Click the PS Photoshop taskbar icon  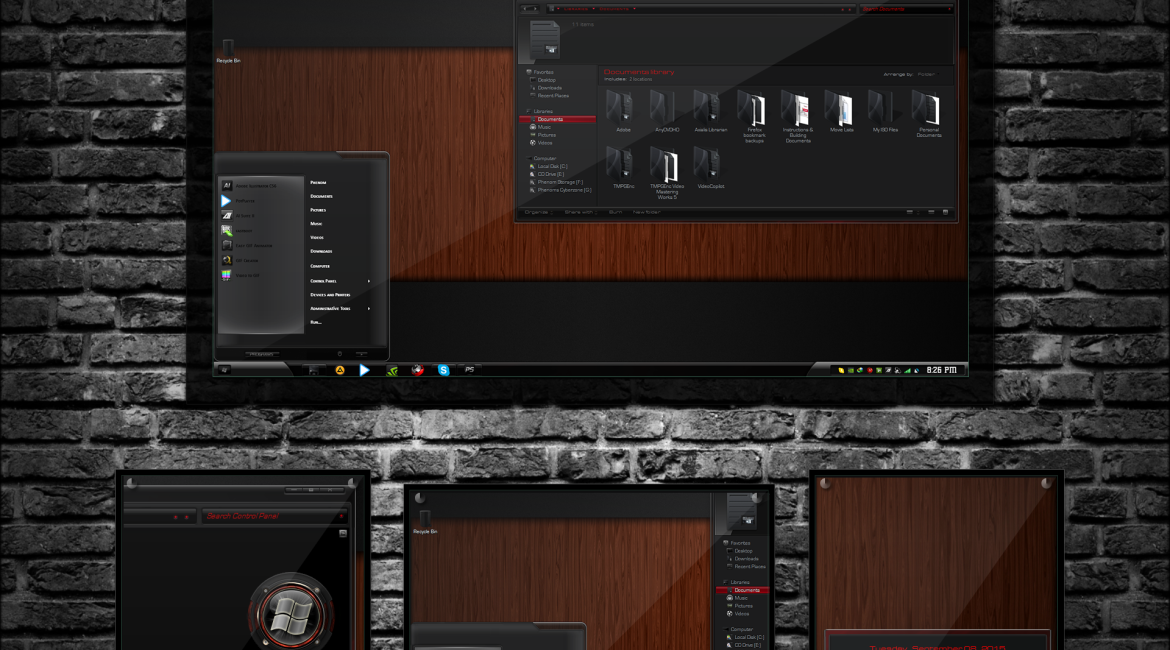point(469,370)
